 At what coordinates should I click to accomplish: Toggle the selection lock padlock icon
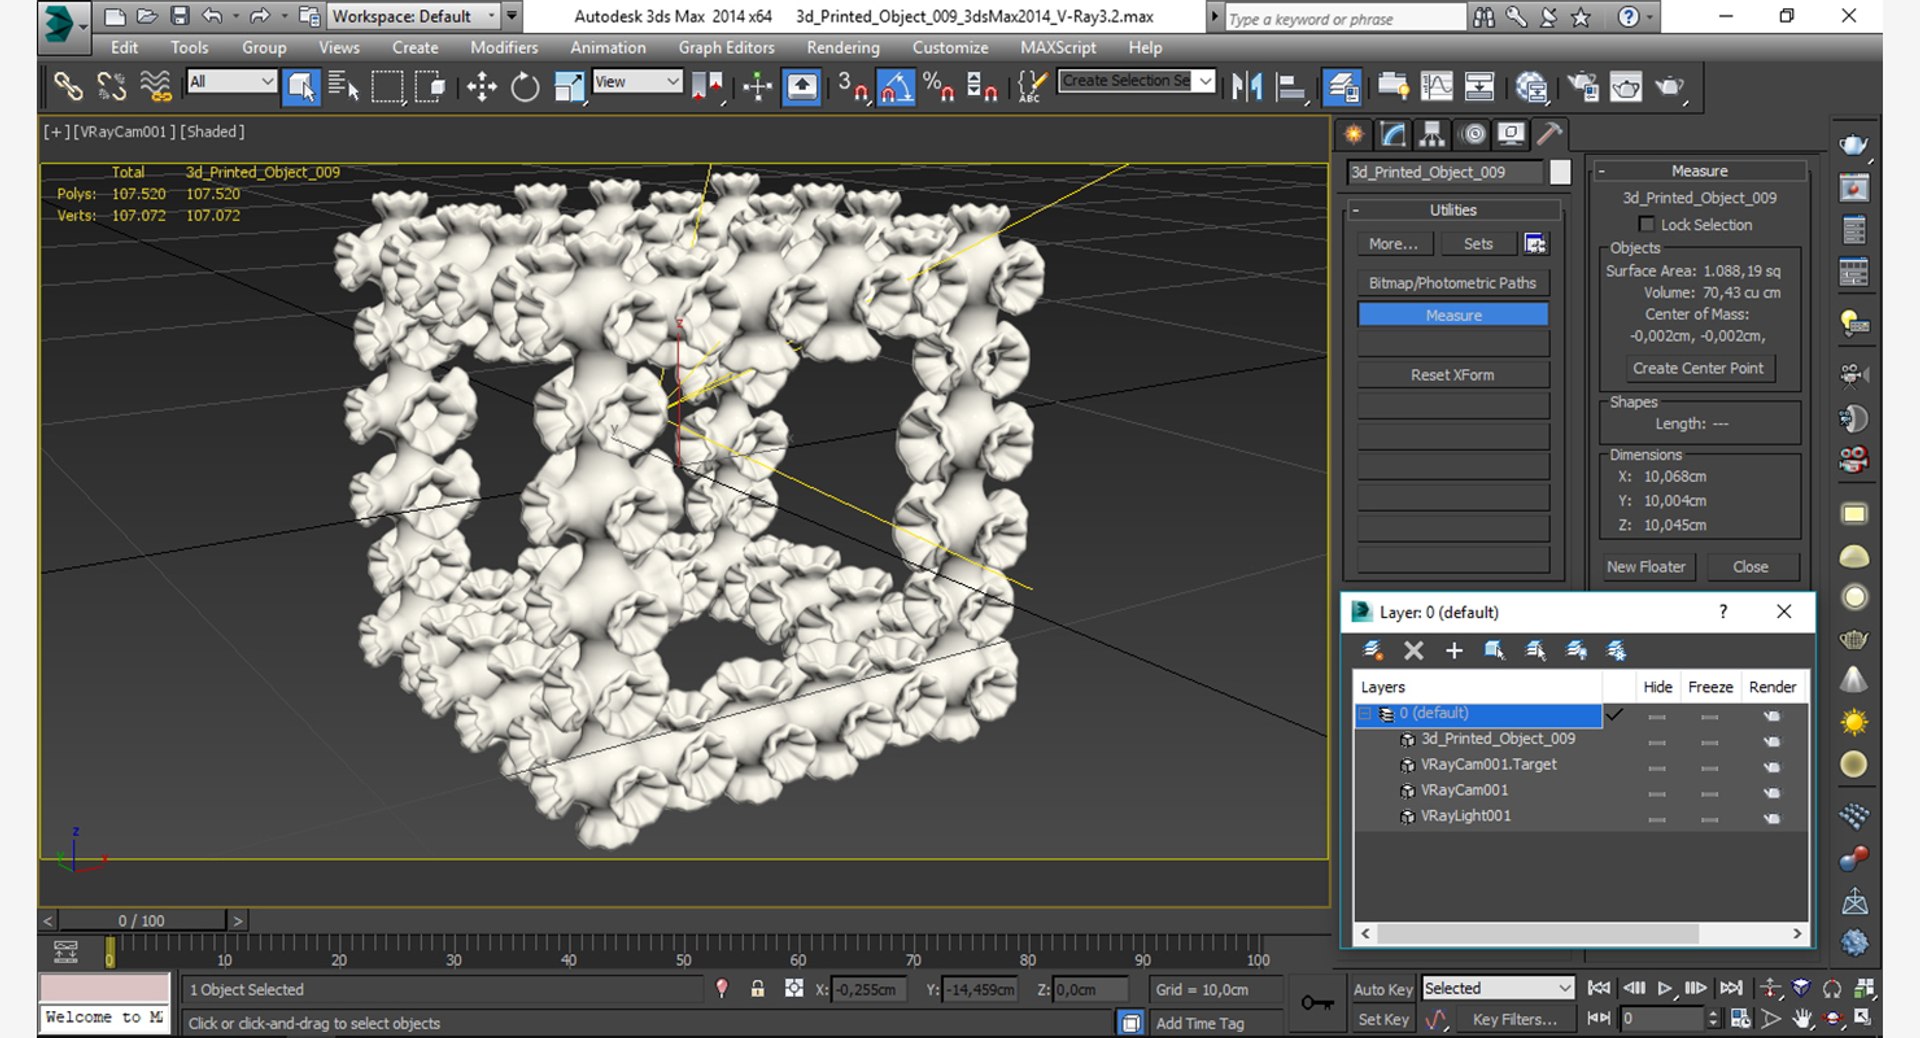coord(757,989)
